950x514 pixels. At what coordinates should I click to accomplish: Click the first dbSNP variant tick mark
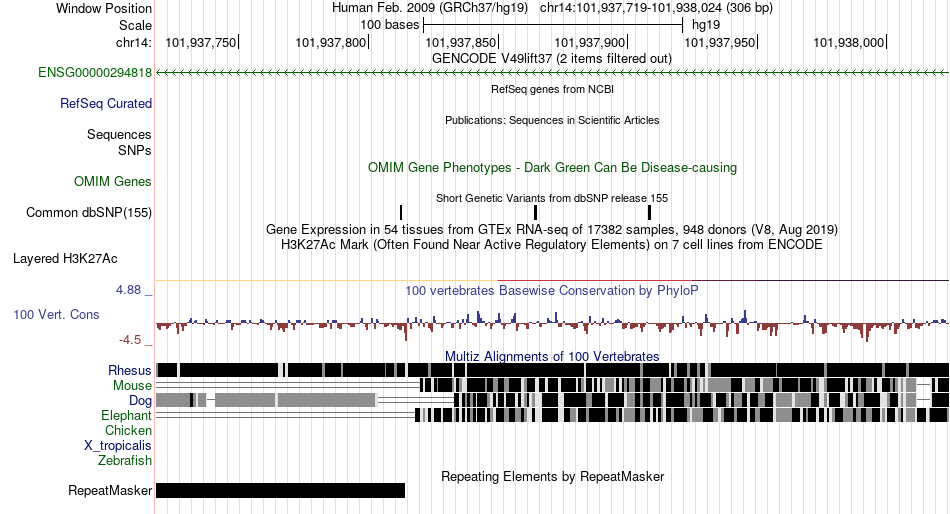point(401,212)
